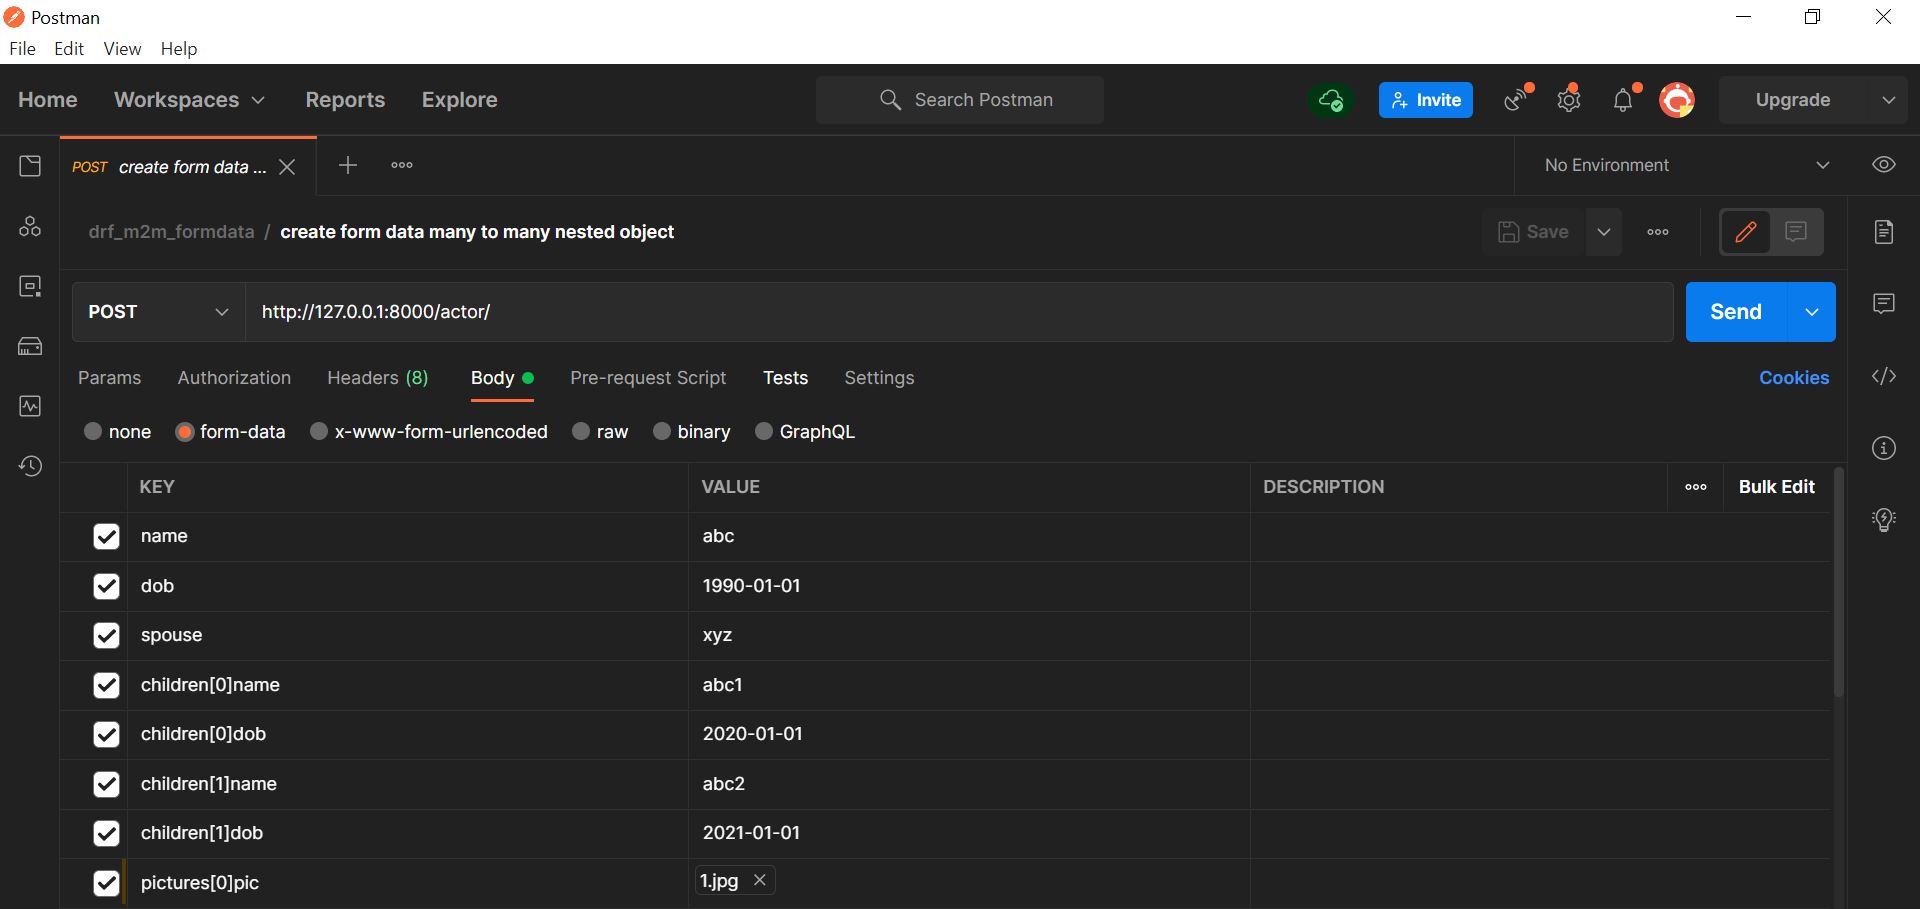Open the APIs sidebar icon
The width and height of the screenshot is (1920, 909).
(x=30, y=226)
